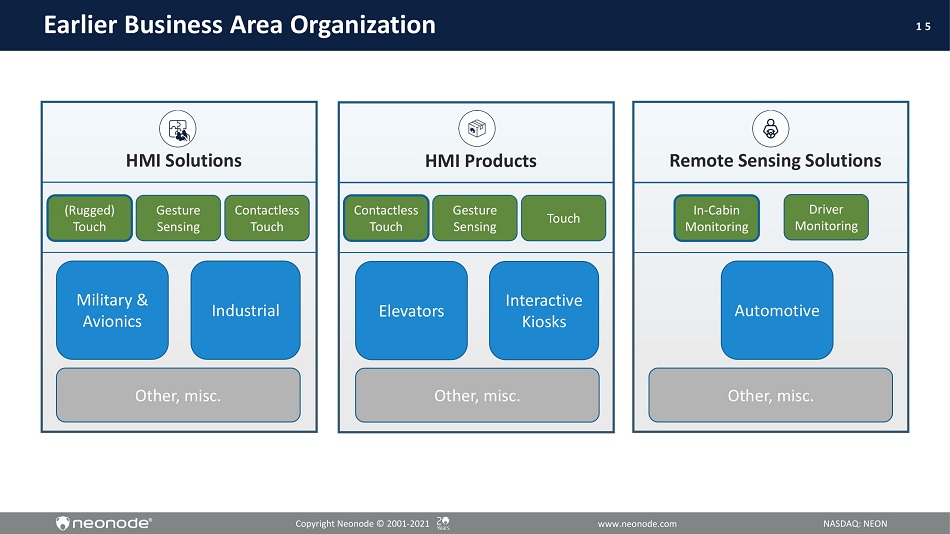Click Other, misc. under Remote Sensing Solutions

[771, 395]
